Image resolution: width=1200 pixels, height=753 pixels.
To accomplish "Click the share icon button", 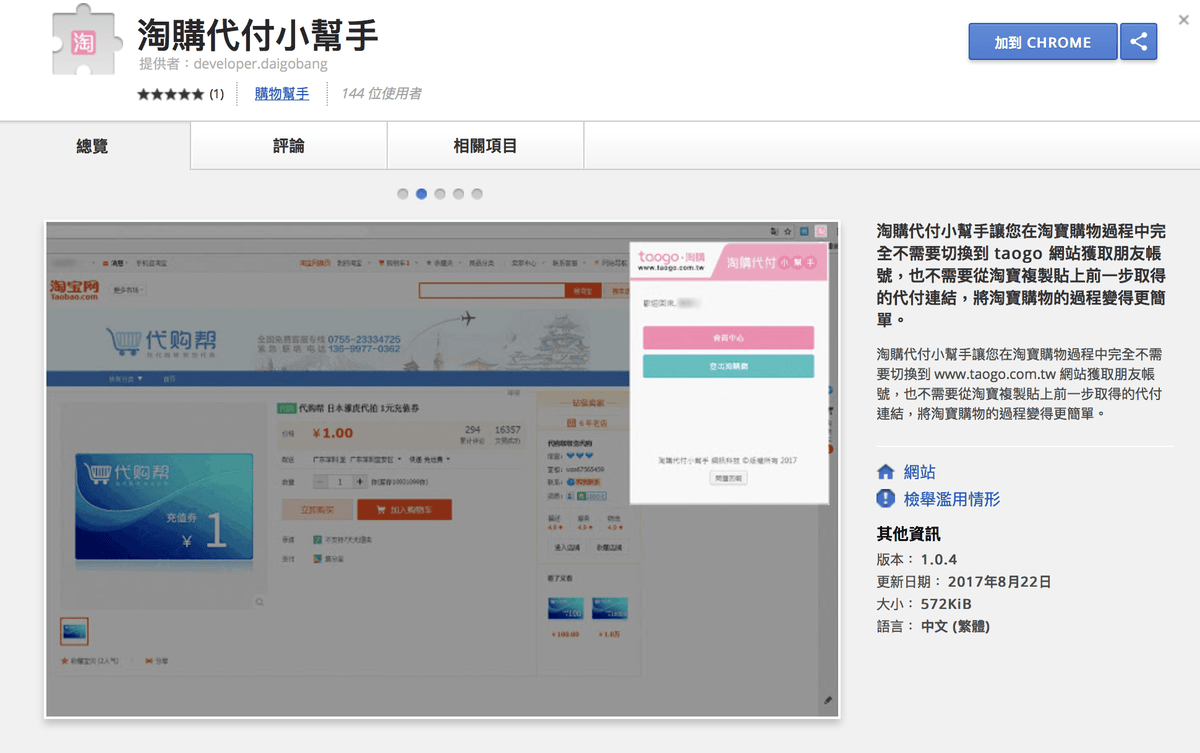I will (x=1138, y=42).
